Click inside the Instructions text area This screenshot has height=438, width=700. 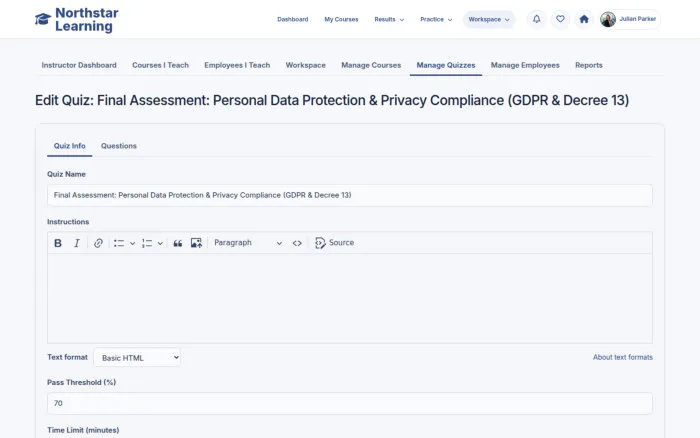pos(350,298)
